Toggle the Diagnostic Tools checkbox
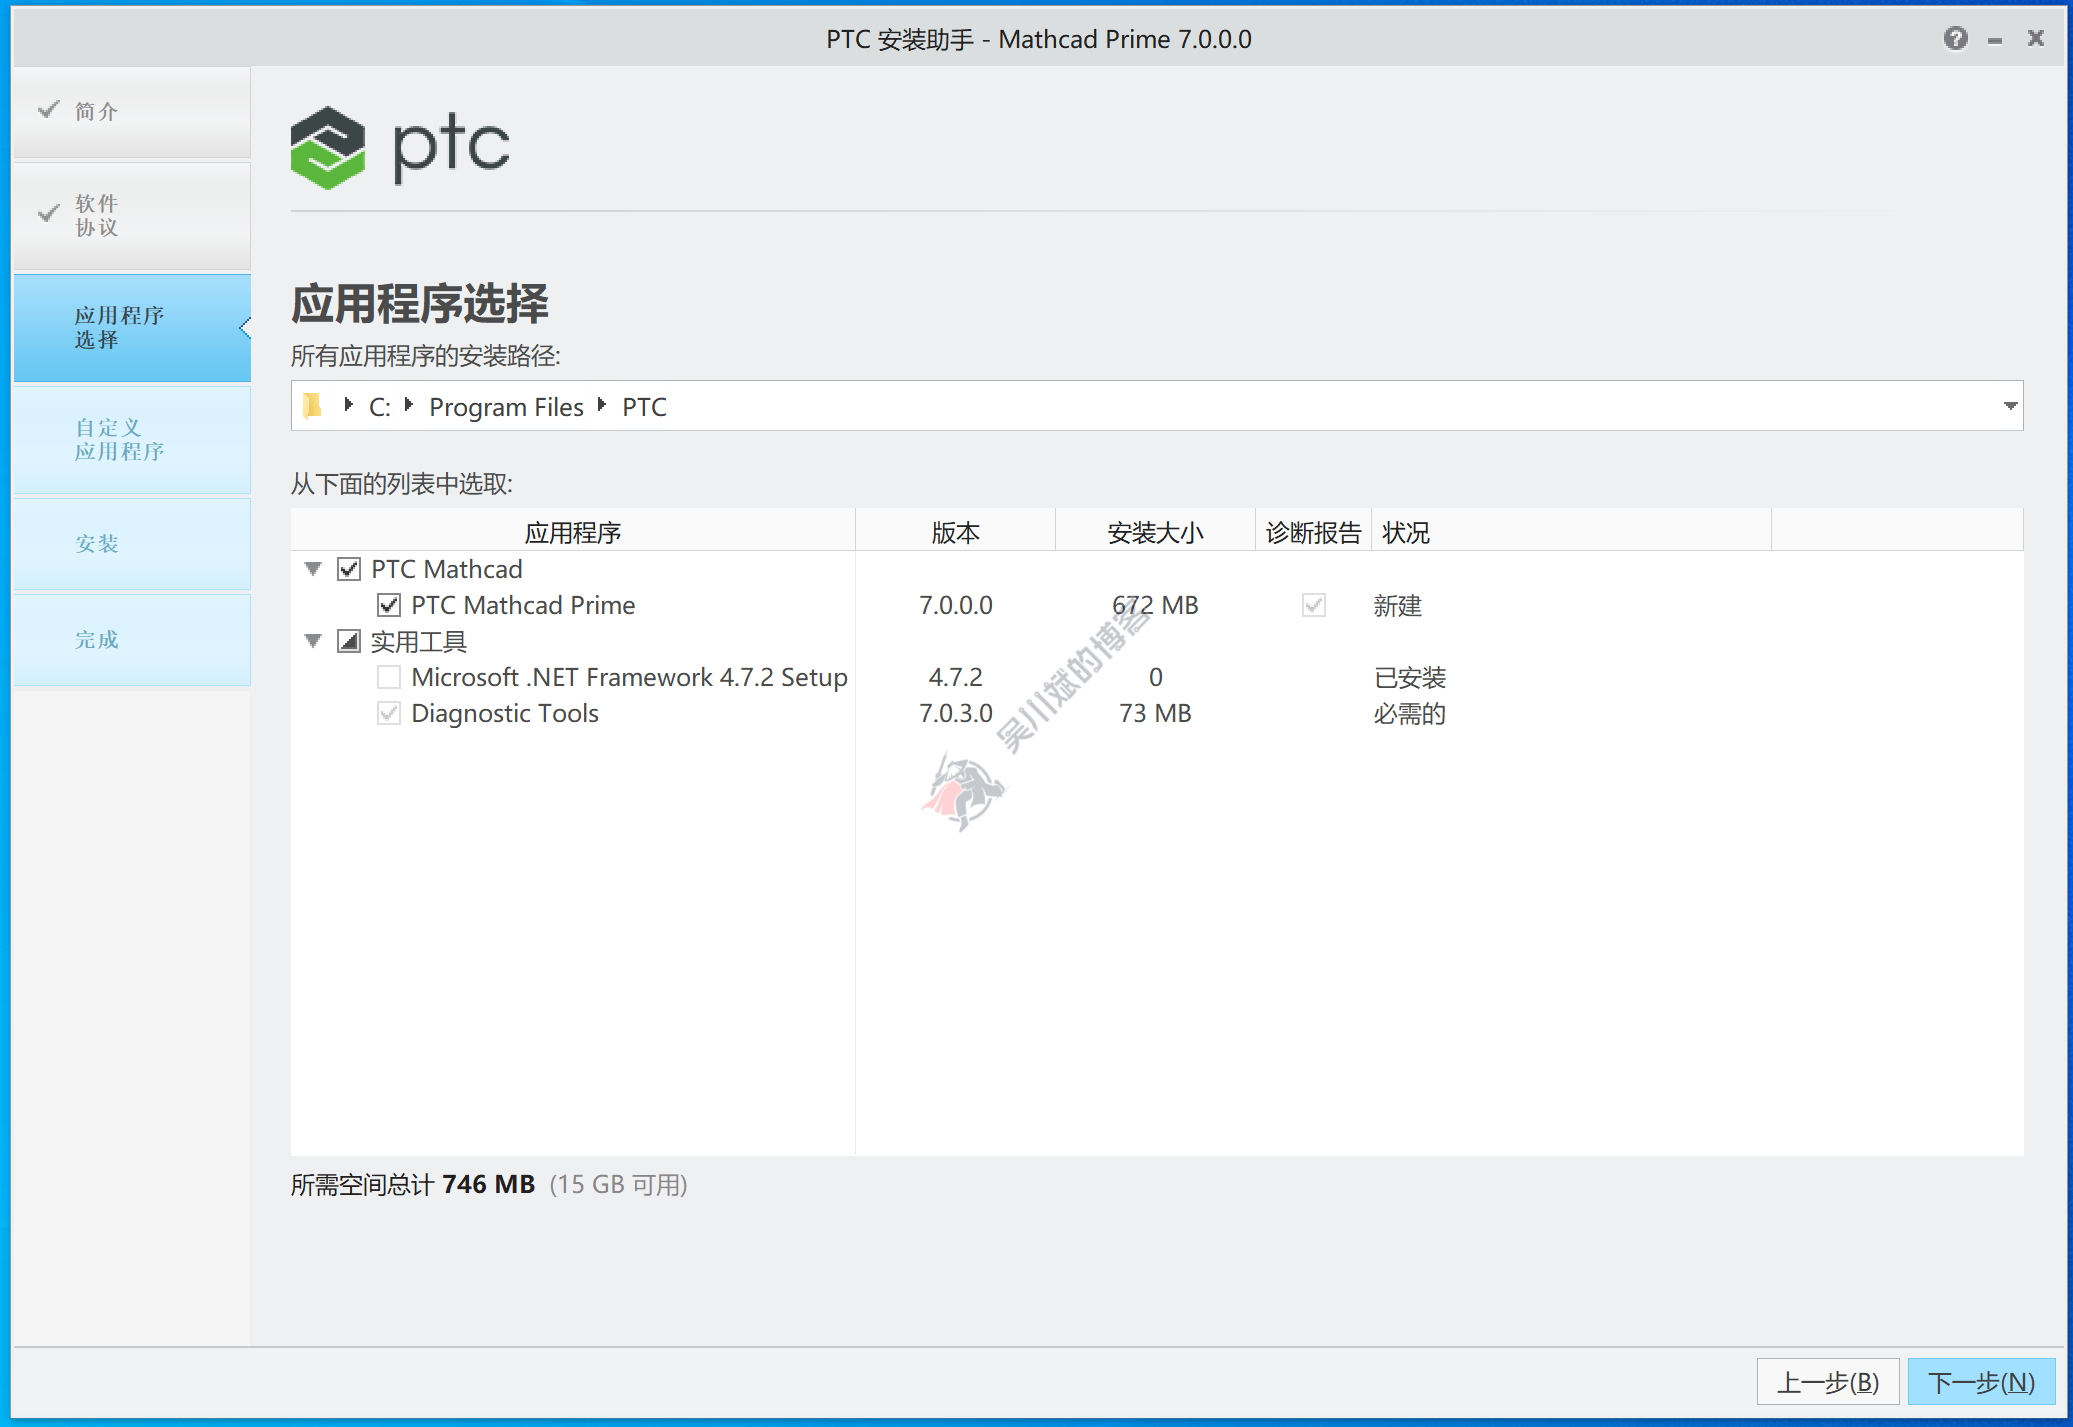The height and width of the screenshot is (1427, 2073). pyautogui.click(x=389, y=713)
